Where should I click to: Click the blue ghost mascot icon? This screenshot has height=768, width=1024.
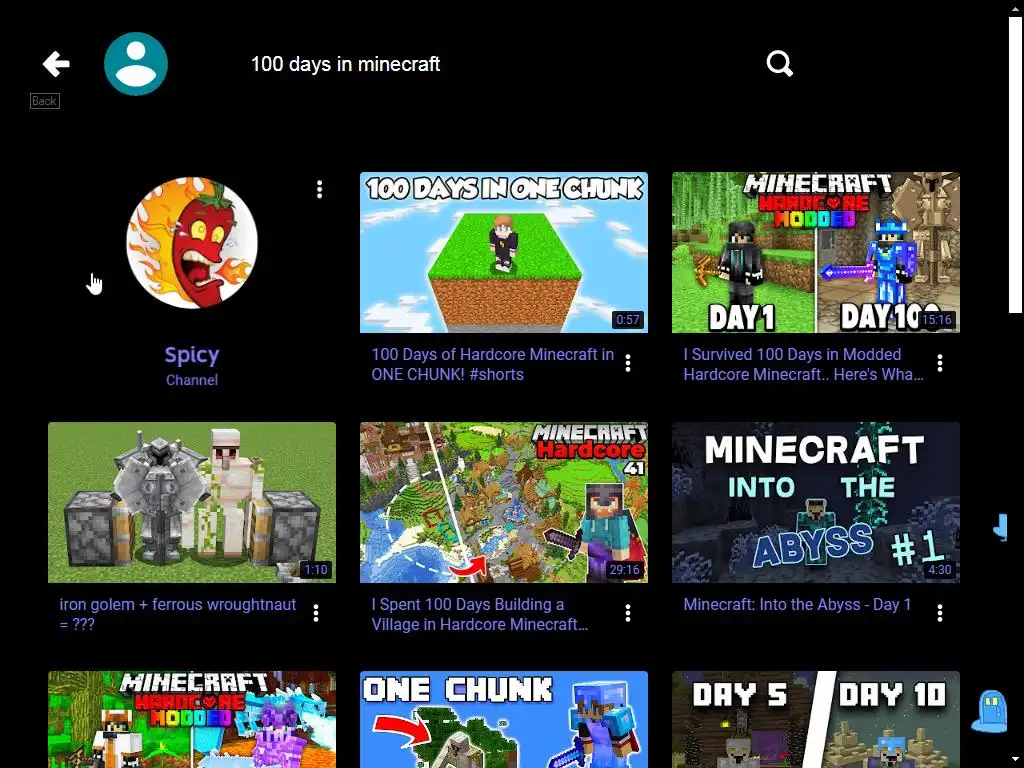coord(990,712)
